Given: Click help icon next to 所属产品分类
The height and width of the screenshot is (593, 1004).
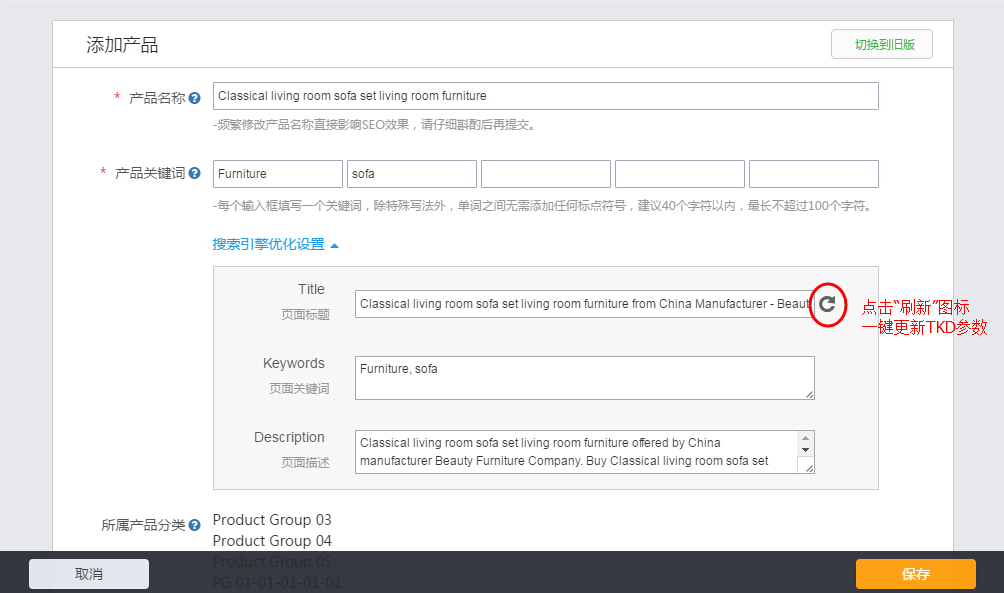Looking at the screenshot, I should click(x=195, y=525).
